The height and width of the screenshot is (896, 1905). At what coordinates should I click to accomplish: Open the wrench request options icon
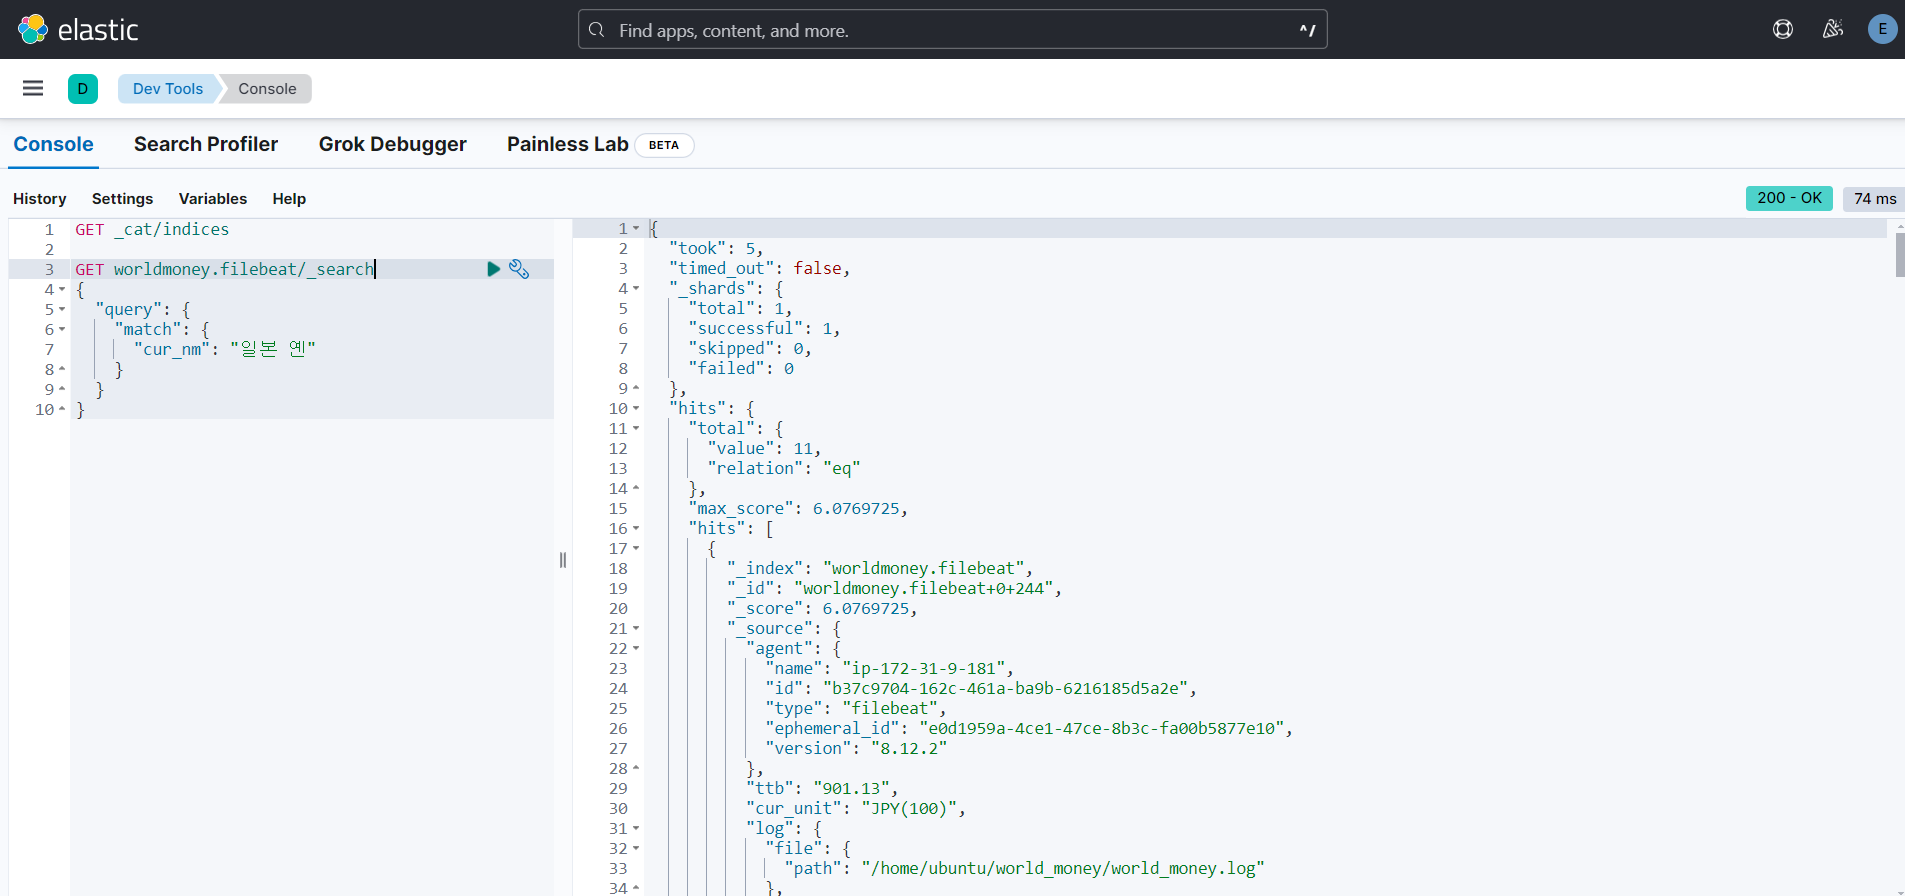pos(519,269)
